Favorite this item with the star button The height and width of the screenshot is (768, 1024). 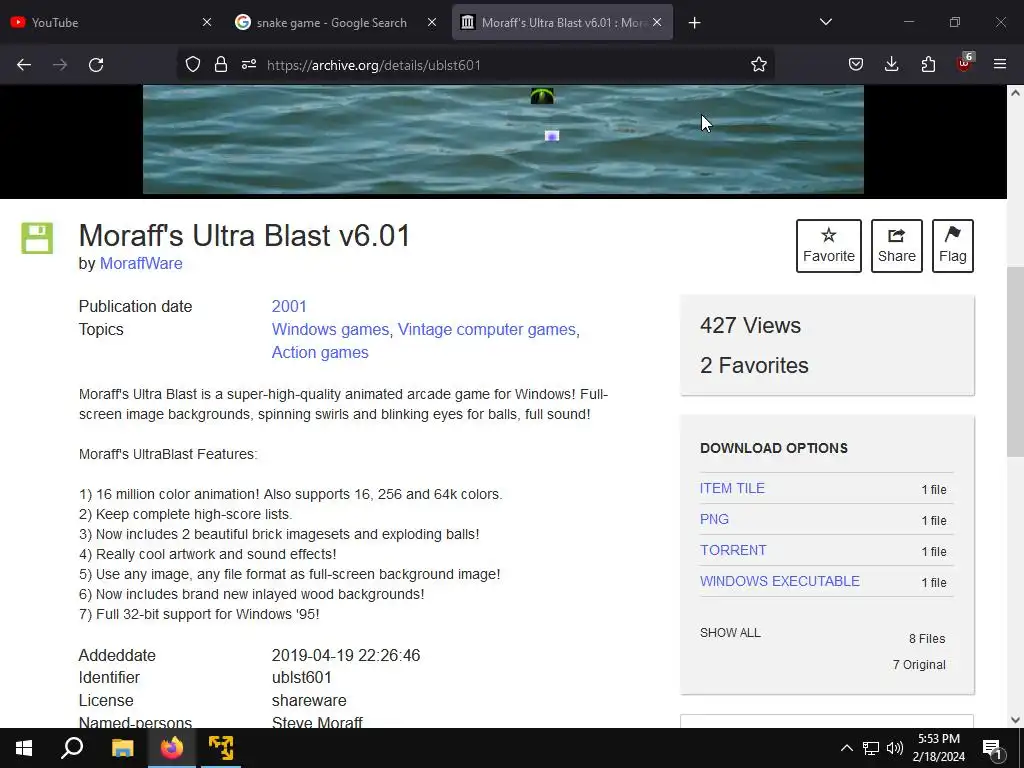click(829, 246)
